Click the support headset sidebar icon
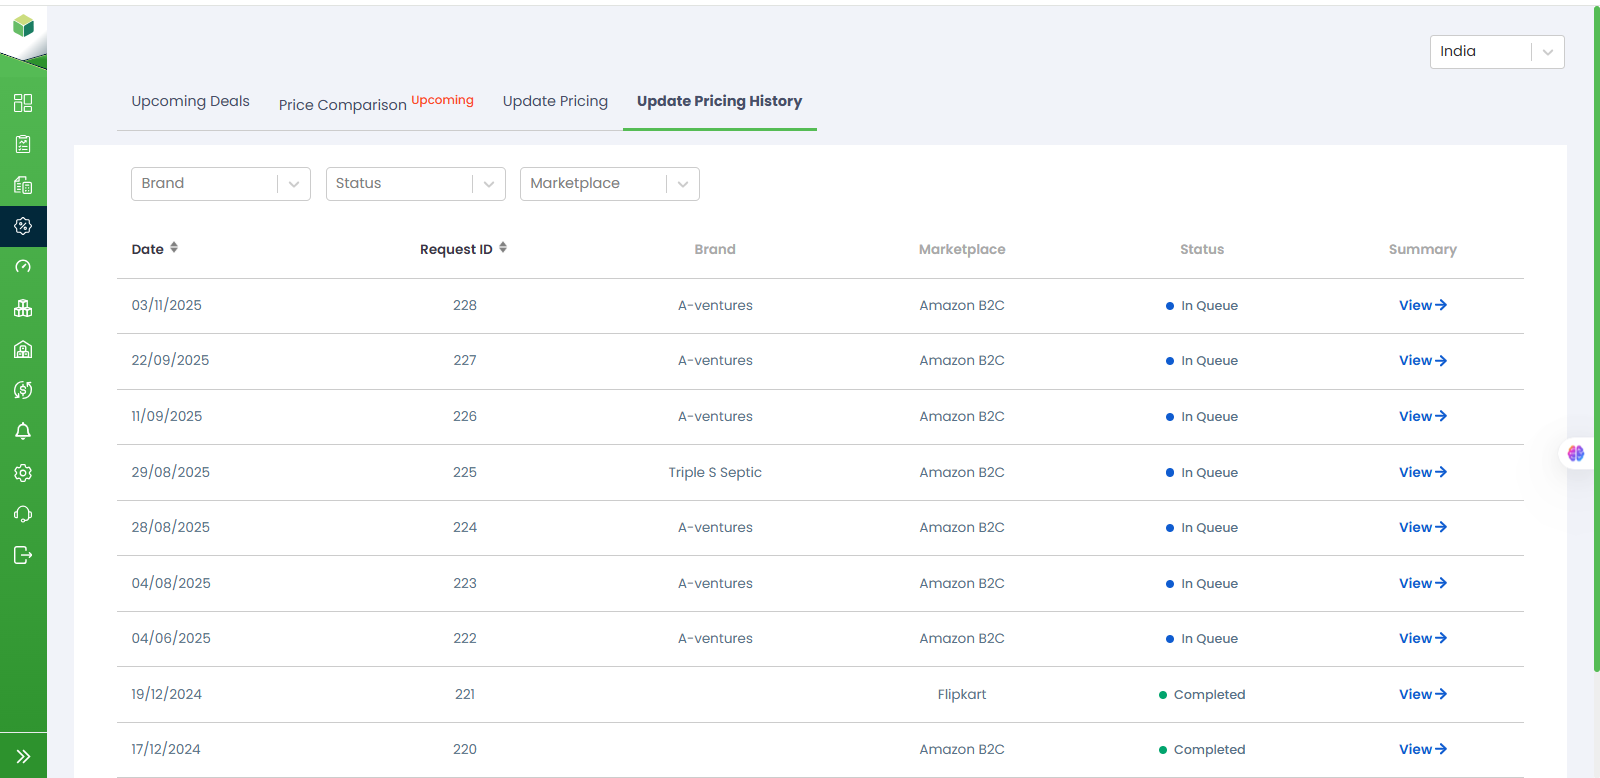 23,514
